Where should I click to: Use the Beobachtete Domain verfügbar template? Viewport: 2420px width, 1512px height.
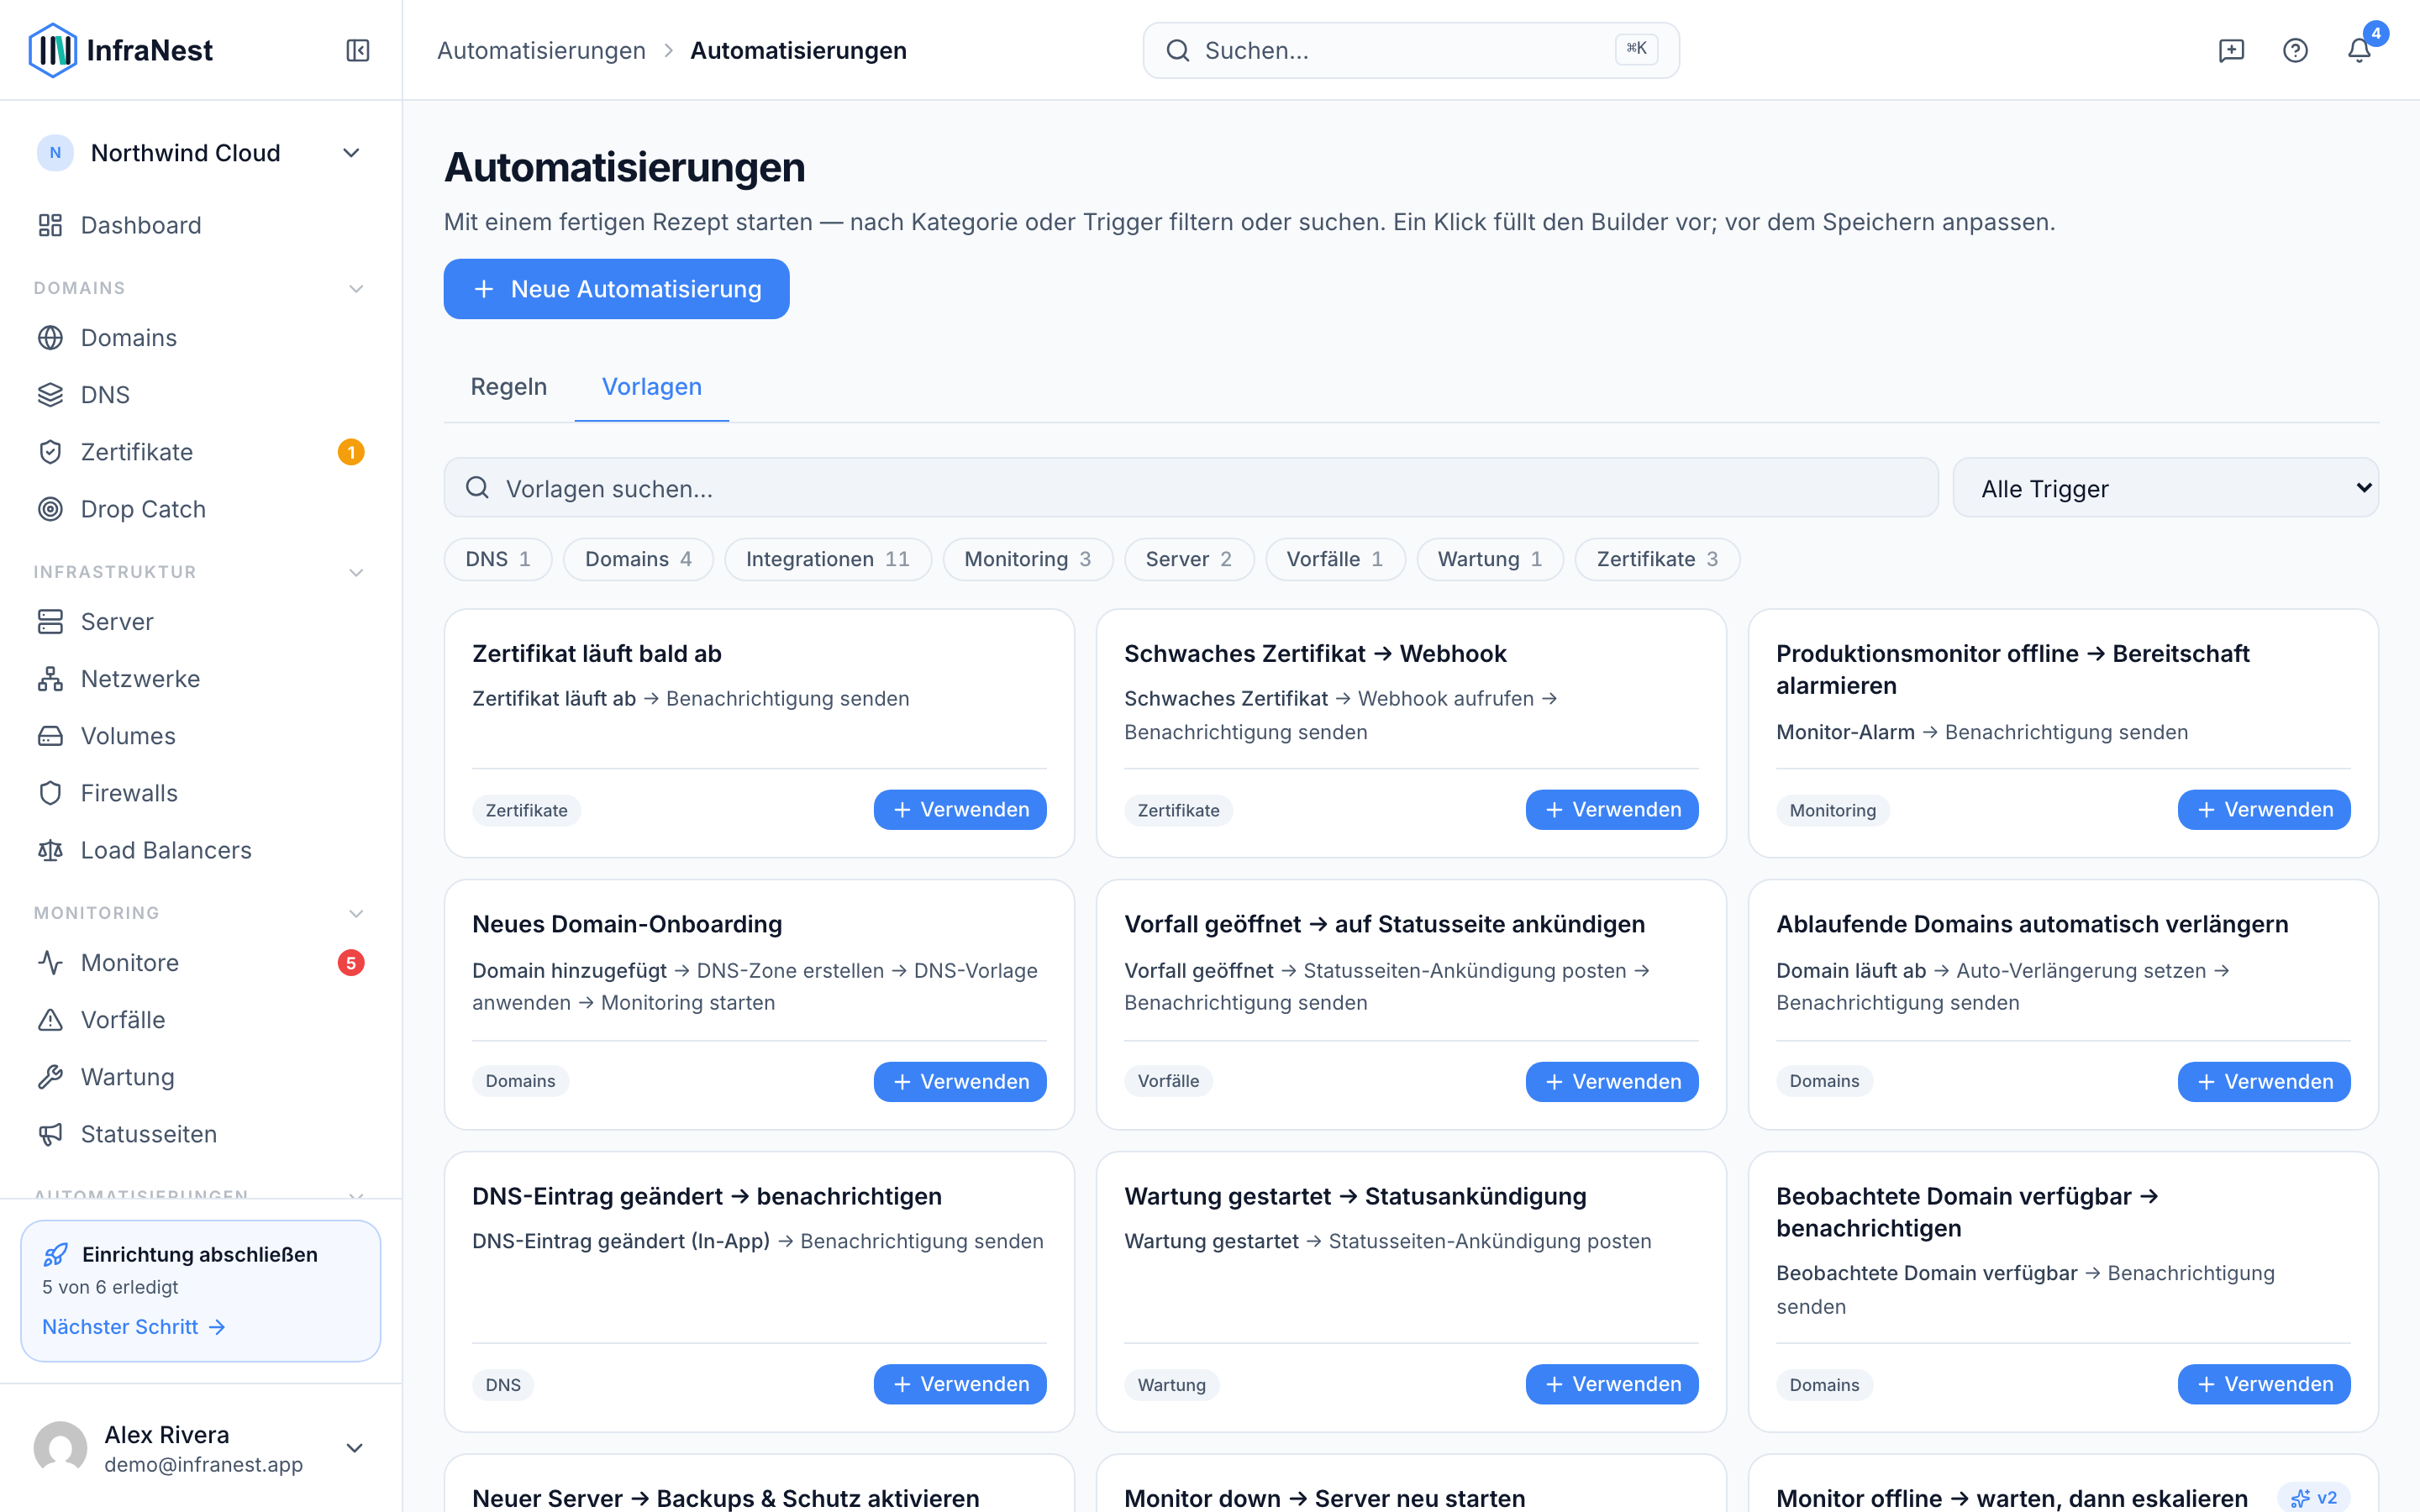(x=2264, y=1384)
